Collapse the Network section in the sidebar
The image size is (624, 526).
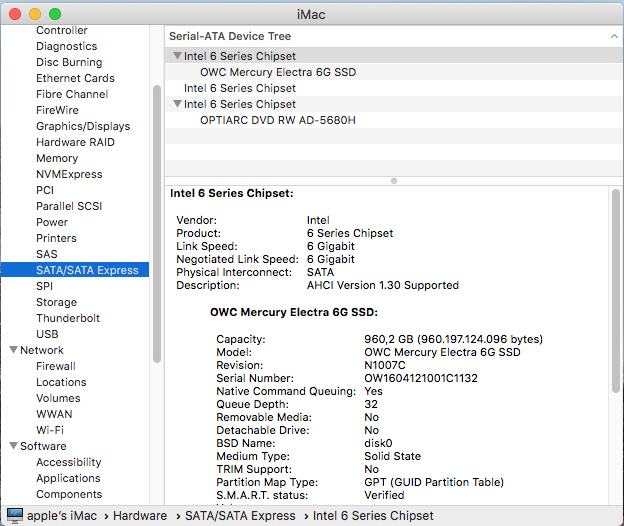[x=13, y=350]
